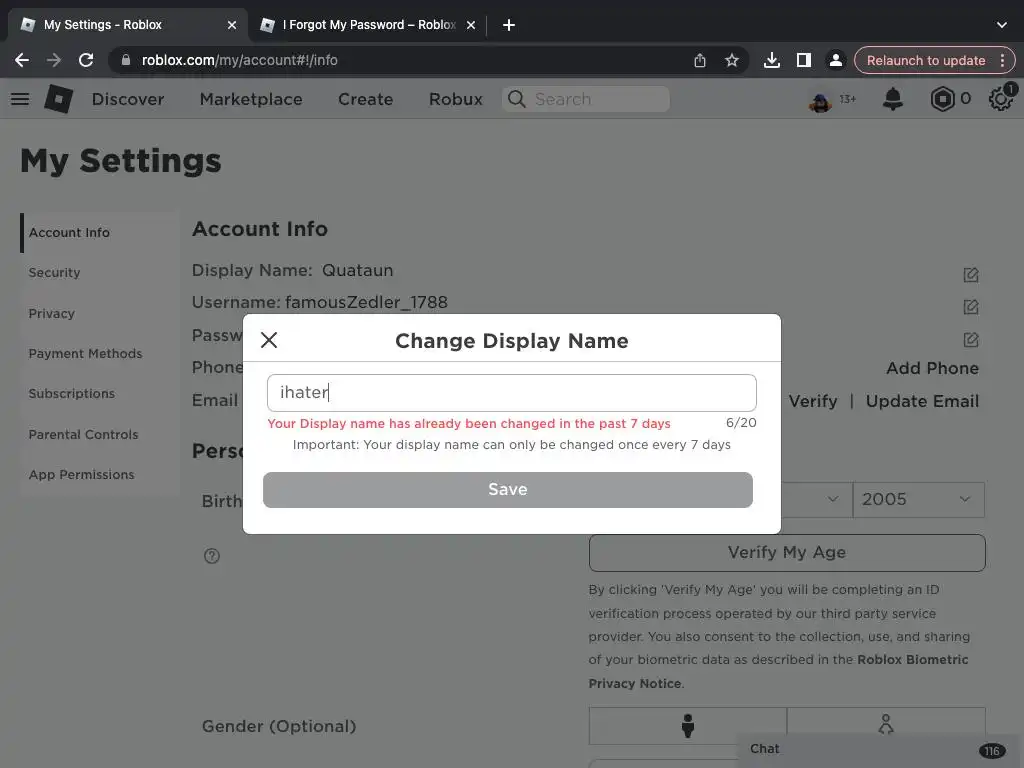The width and height of the screenshot is (1024, 768).
Task: Open the browser downloads icon
Action: (771, 60)
